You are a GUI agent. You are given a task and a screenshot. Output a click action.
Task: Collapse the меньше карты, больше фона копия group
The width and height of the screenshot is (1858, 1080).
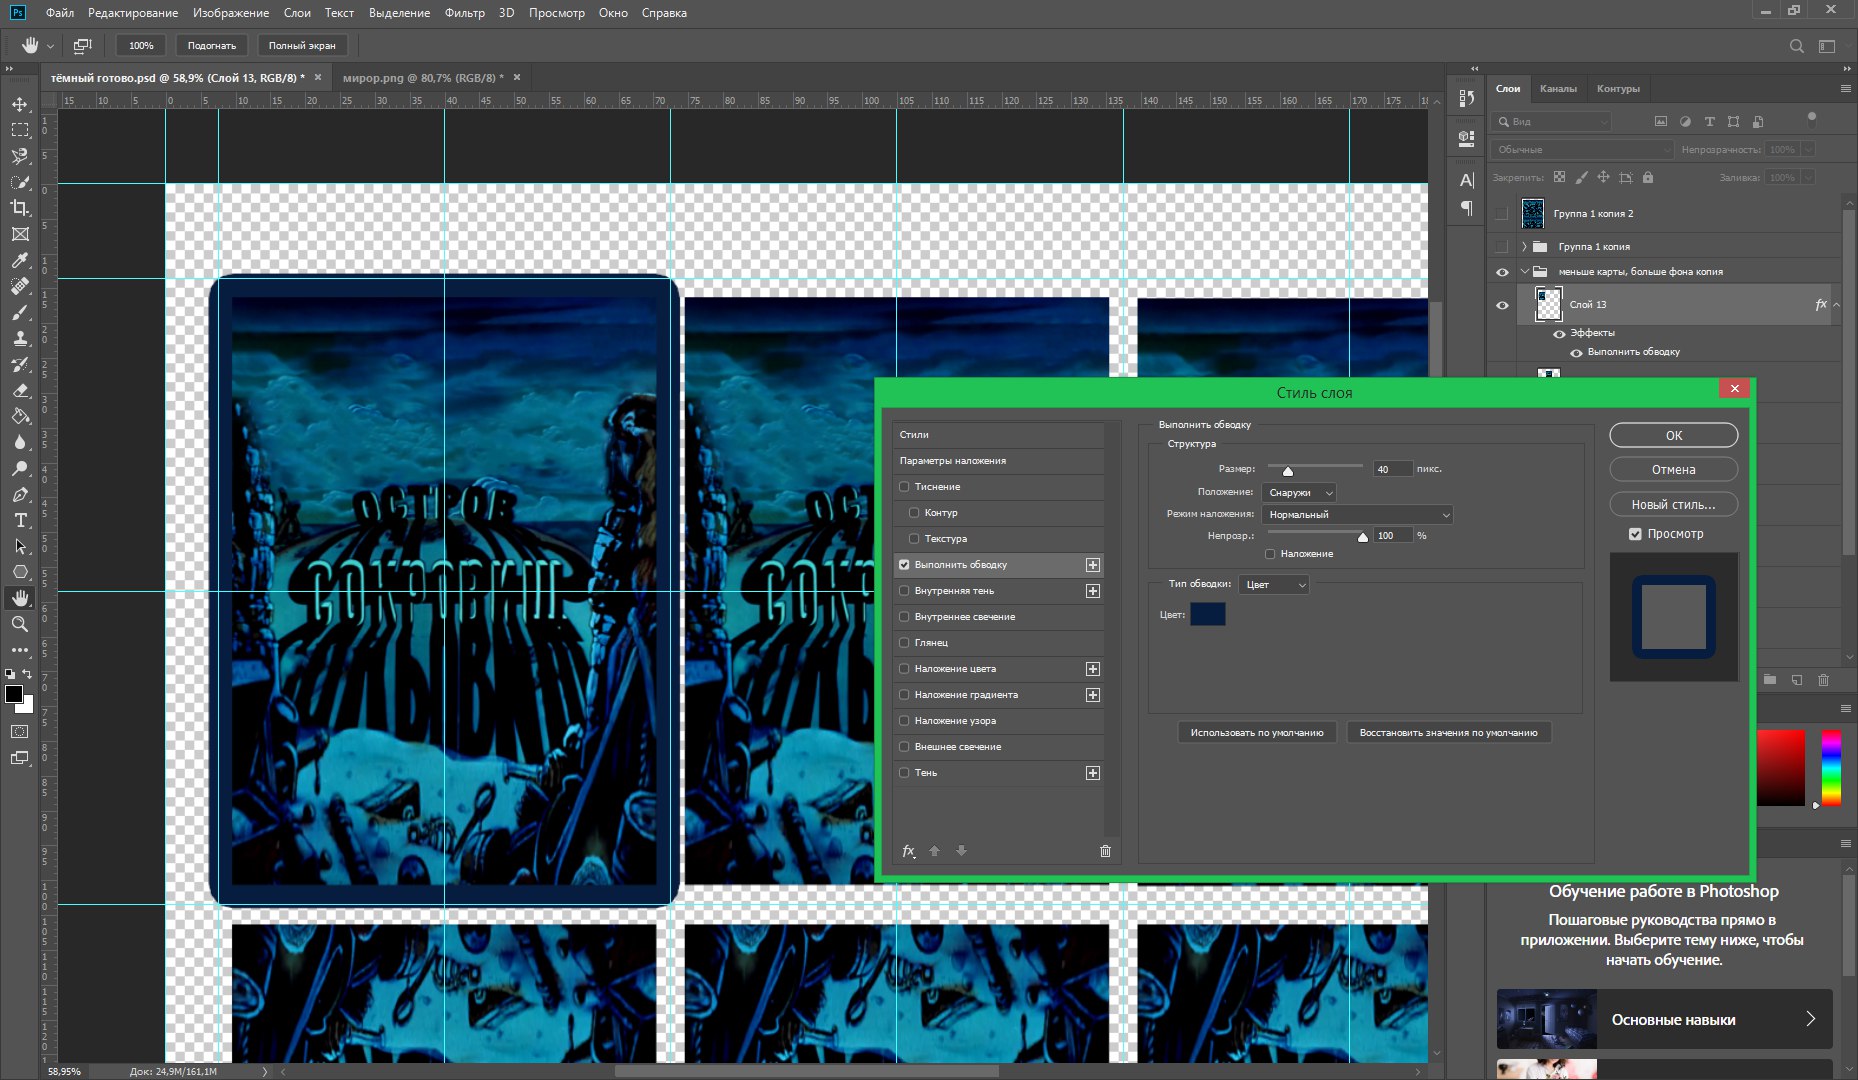1524,271
